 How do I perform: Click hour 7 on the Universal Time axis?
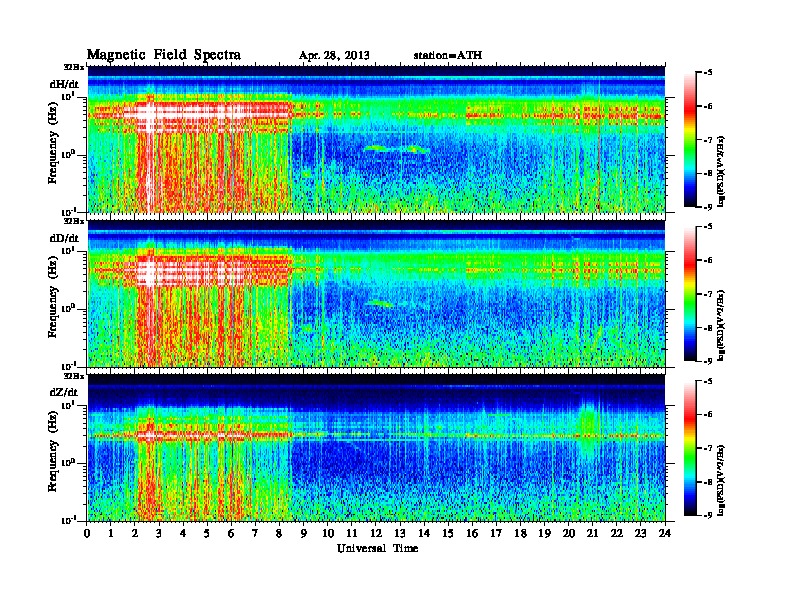pyautogui.click(x=256, y=533)
